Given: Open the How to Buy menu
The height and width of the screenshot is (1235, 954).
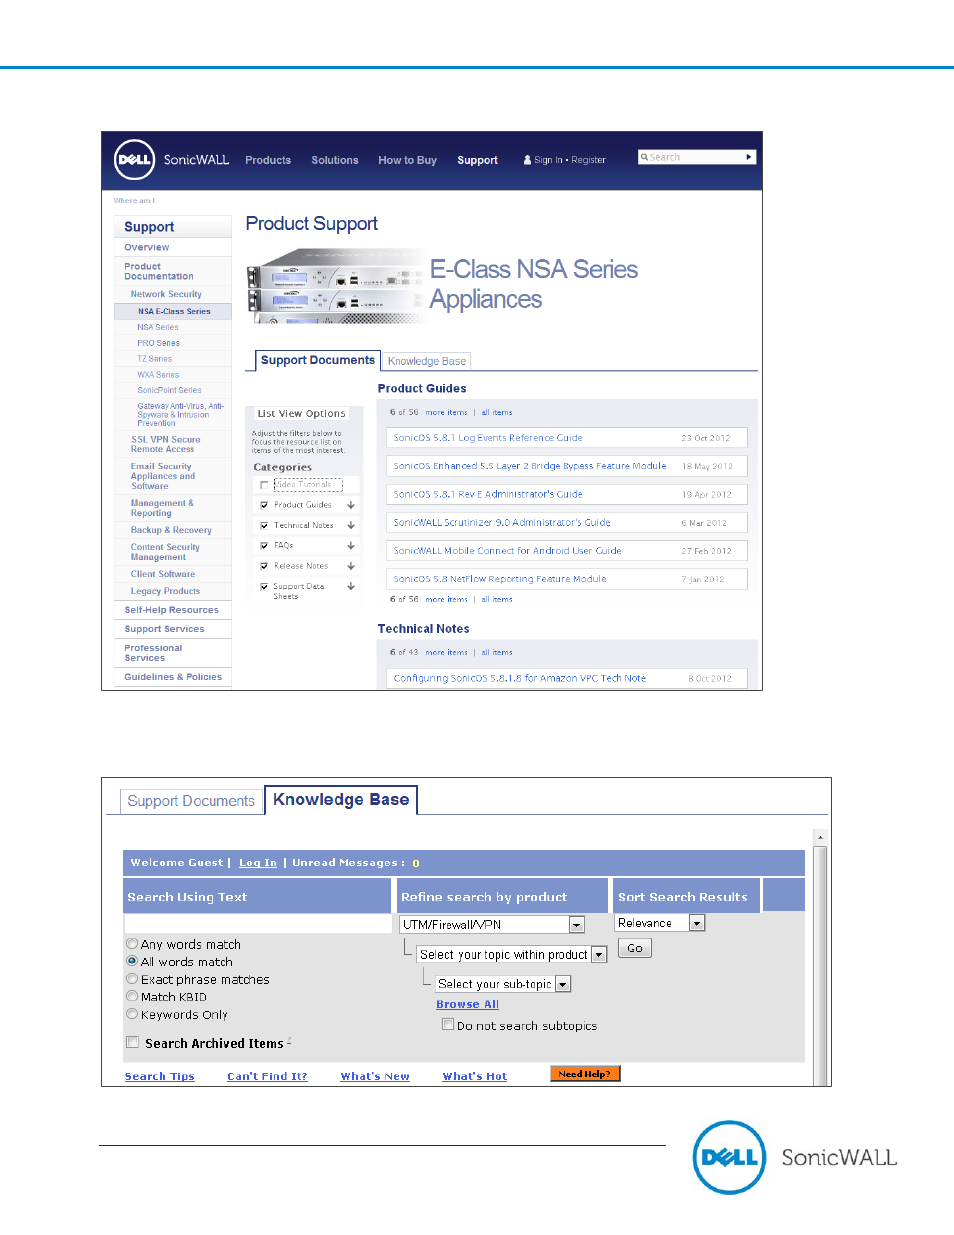Looking at the screenshot, I should [x=407, y=160].
